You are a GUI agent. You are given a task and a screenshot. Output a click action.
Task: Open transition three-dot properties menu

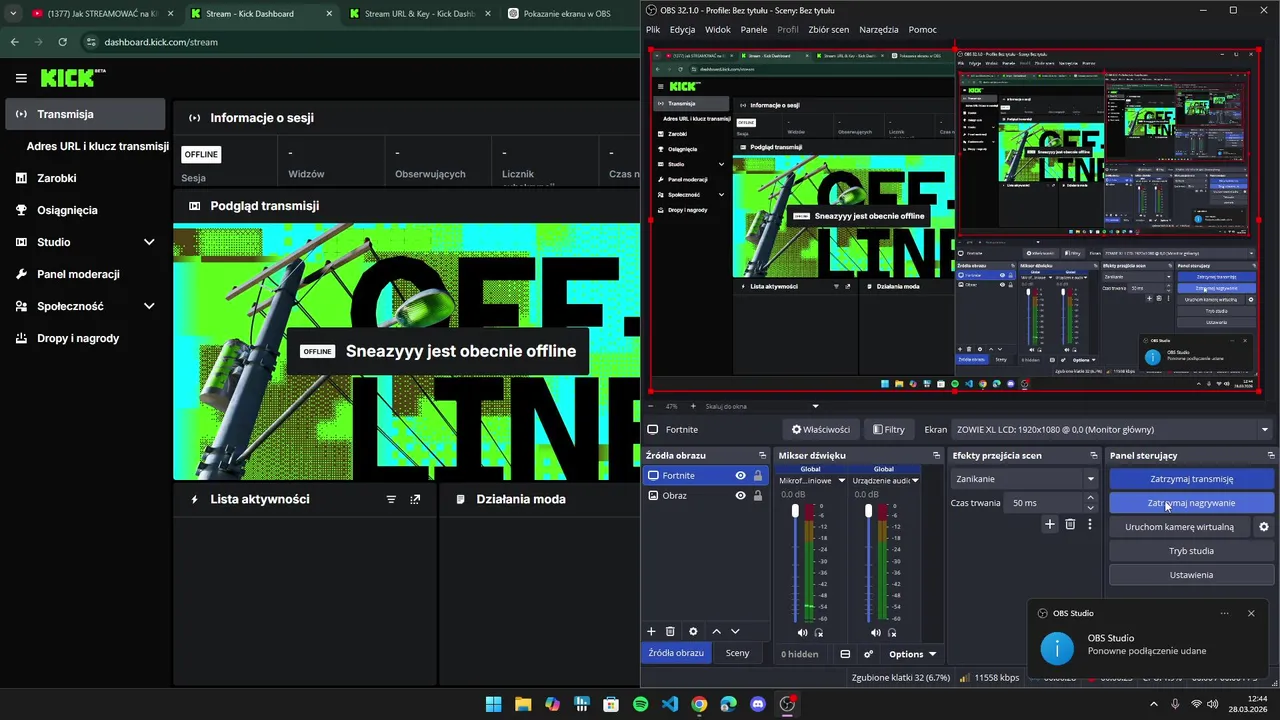[1090, 524]
